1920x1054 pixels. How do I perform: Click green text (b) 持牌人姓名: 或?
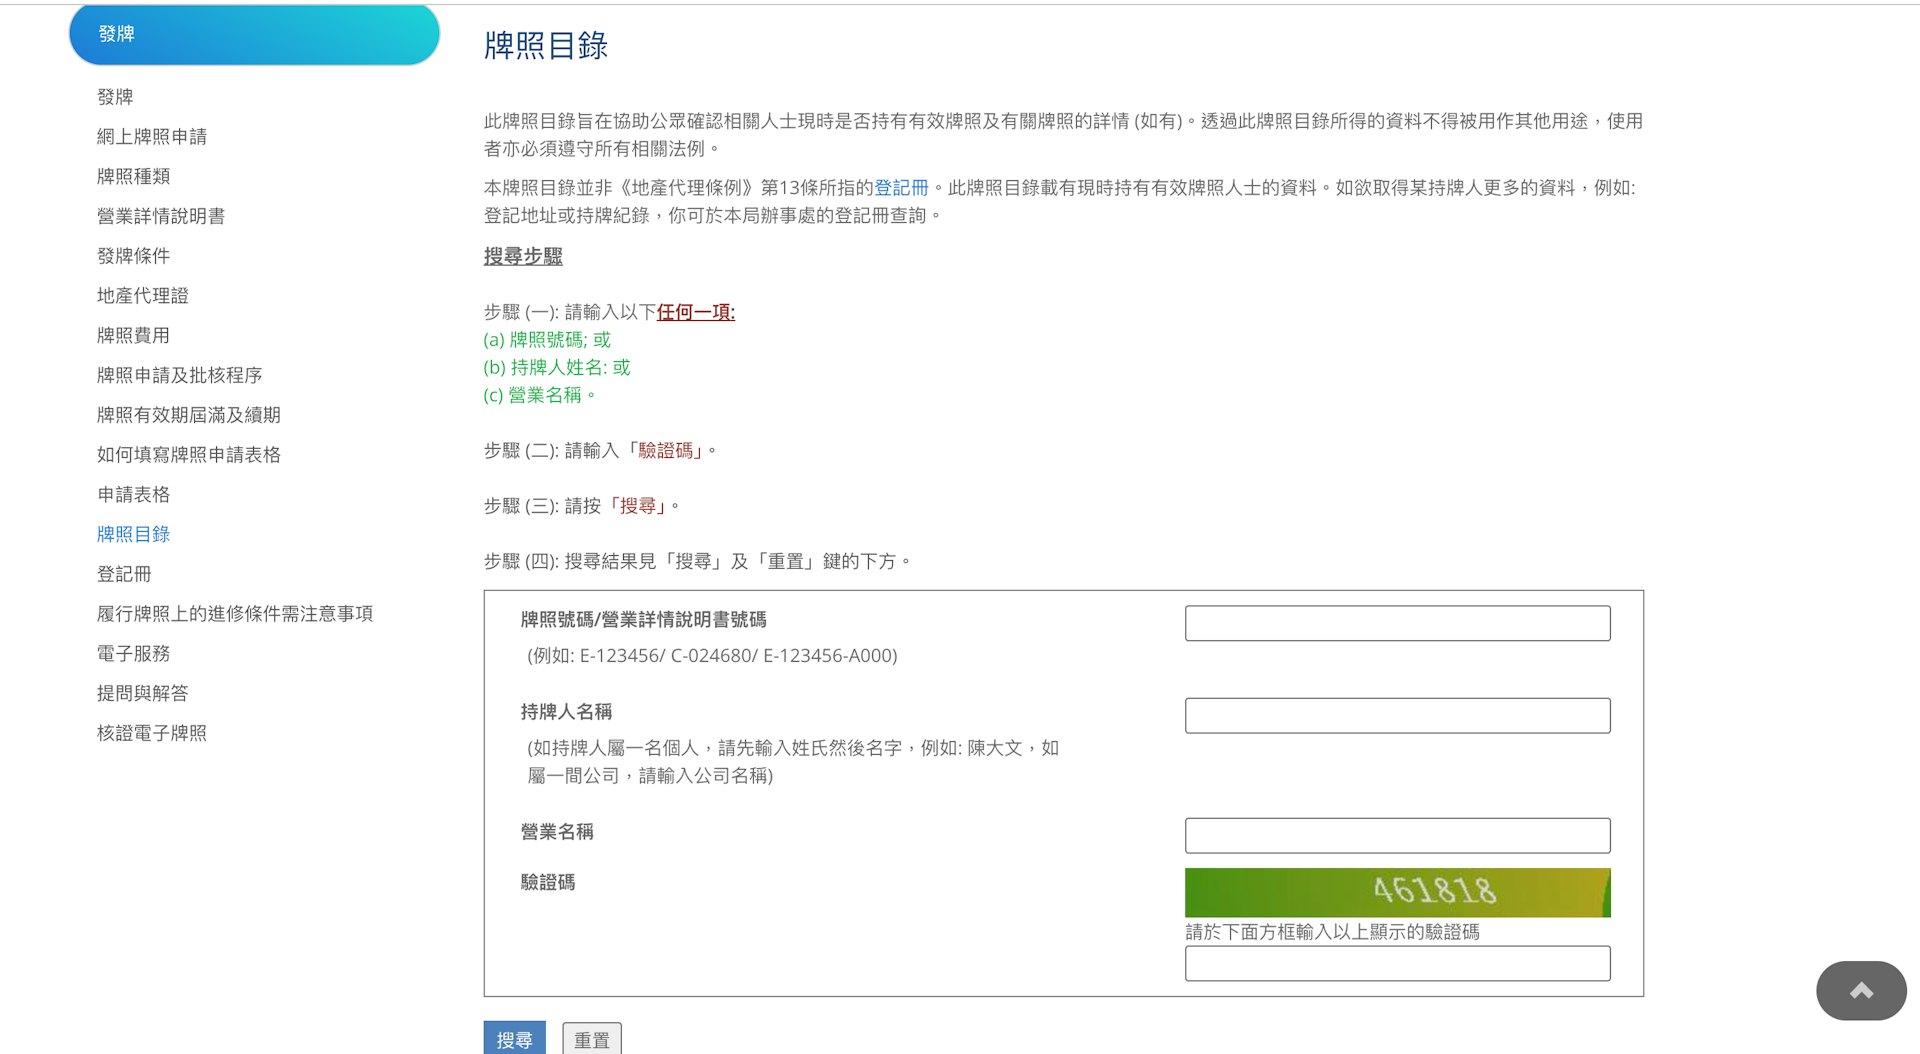click(557, 368)
